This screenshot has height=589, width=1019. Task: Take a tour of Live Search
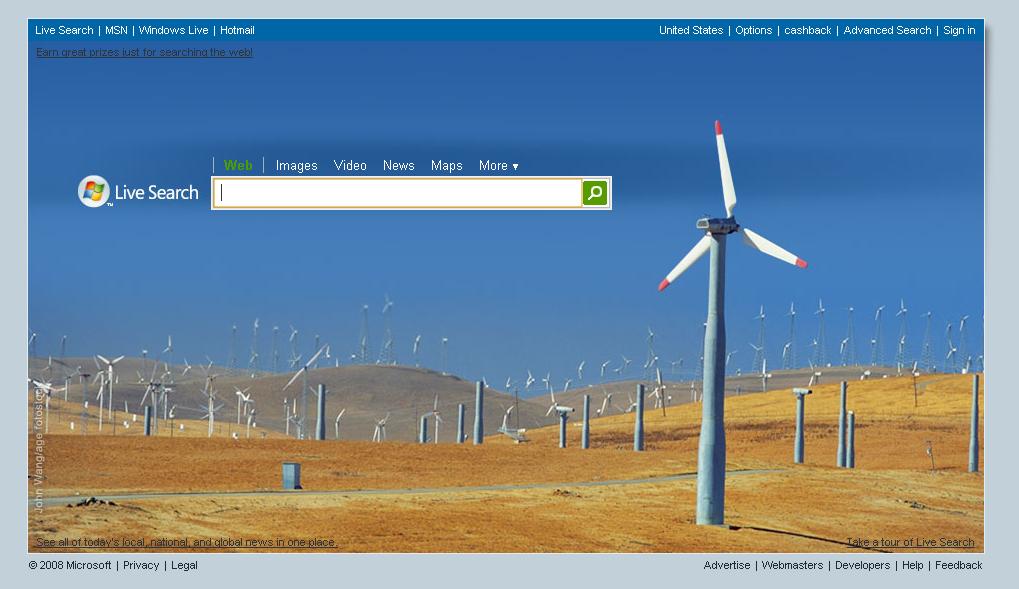910,542
